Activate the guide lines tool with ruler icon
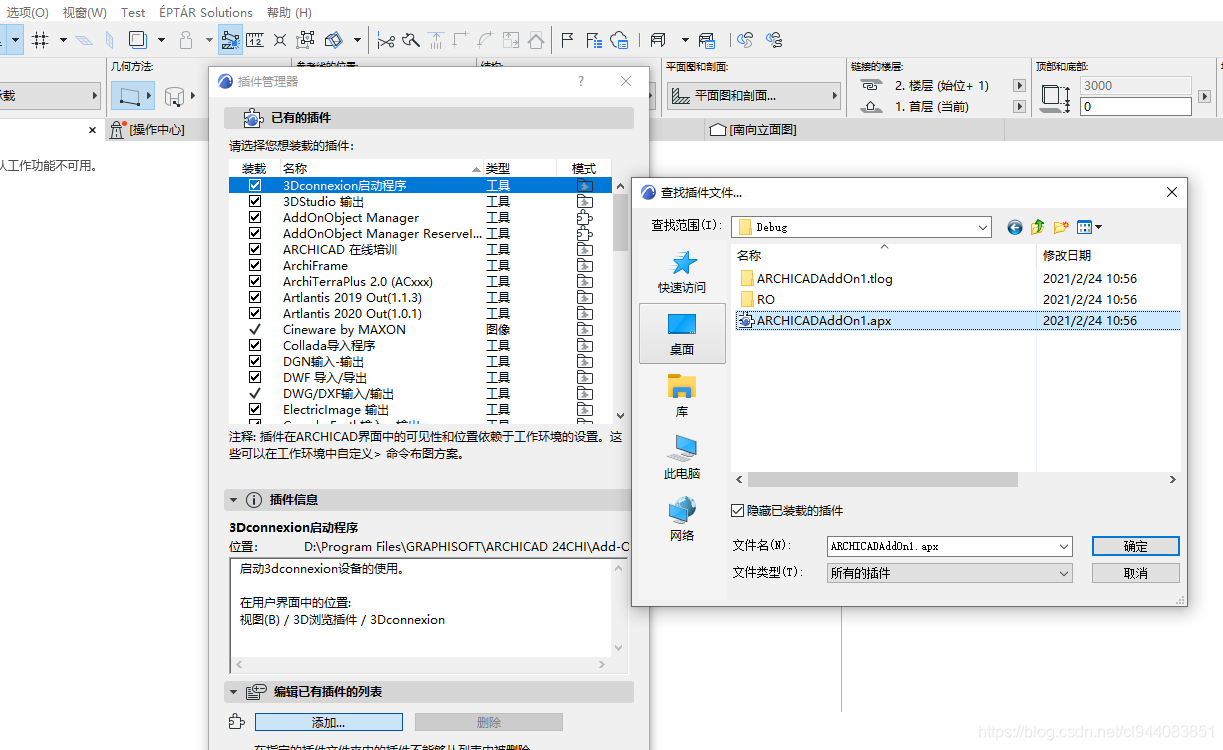 tap(230, 40)
